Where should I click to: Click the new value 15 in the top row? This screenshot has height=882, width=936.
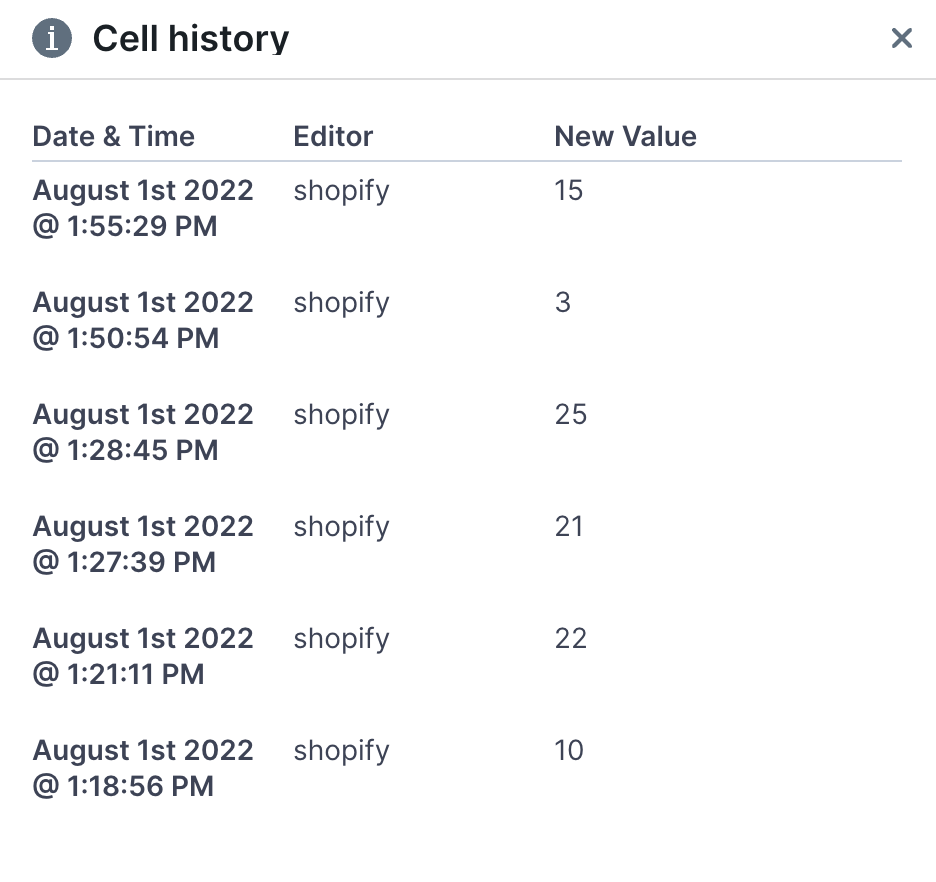pos(568,191)
